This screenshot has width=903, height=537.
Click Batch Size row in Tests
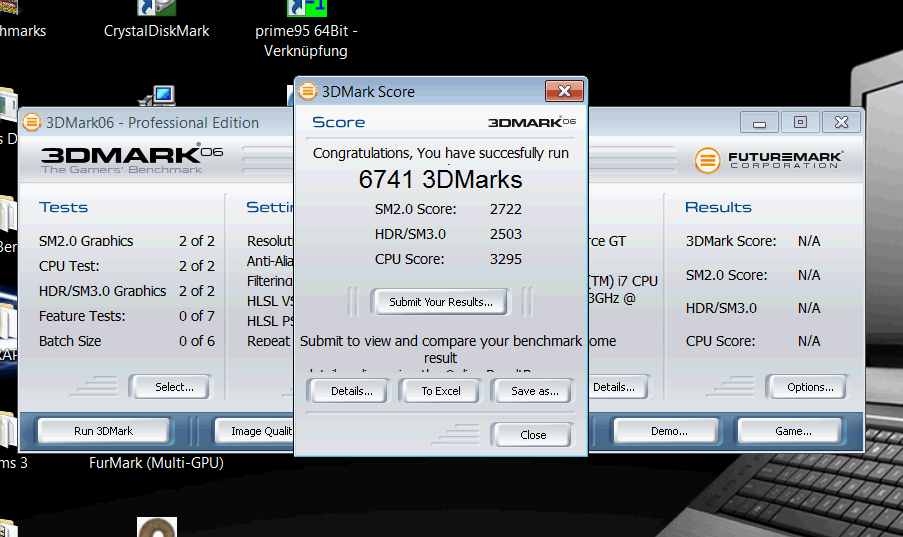click(127, 341)
